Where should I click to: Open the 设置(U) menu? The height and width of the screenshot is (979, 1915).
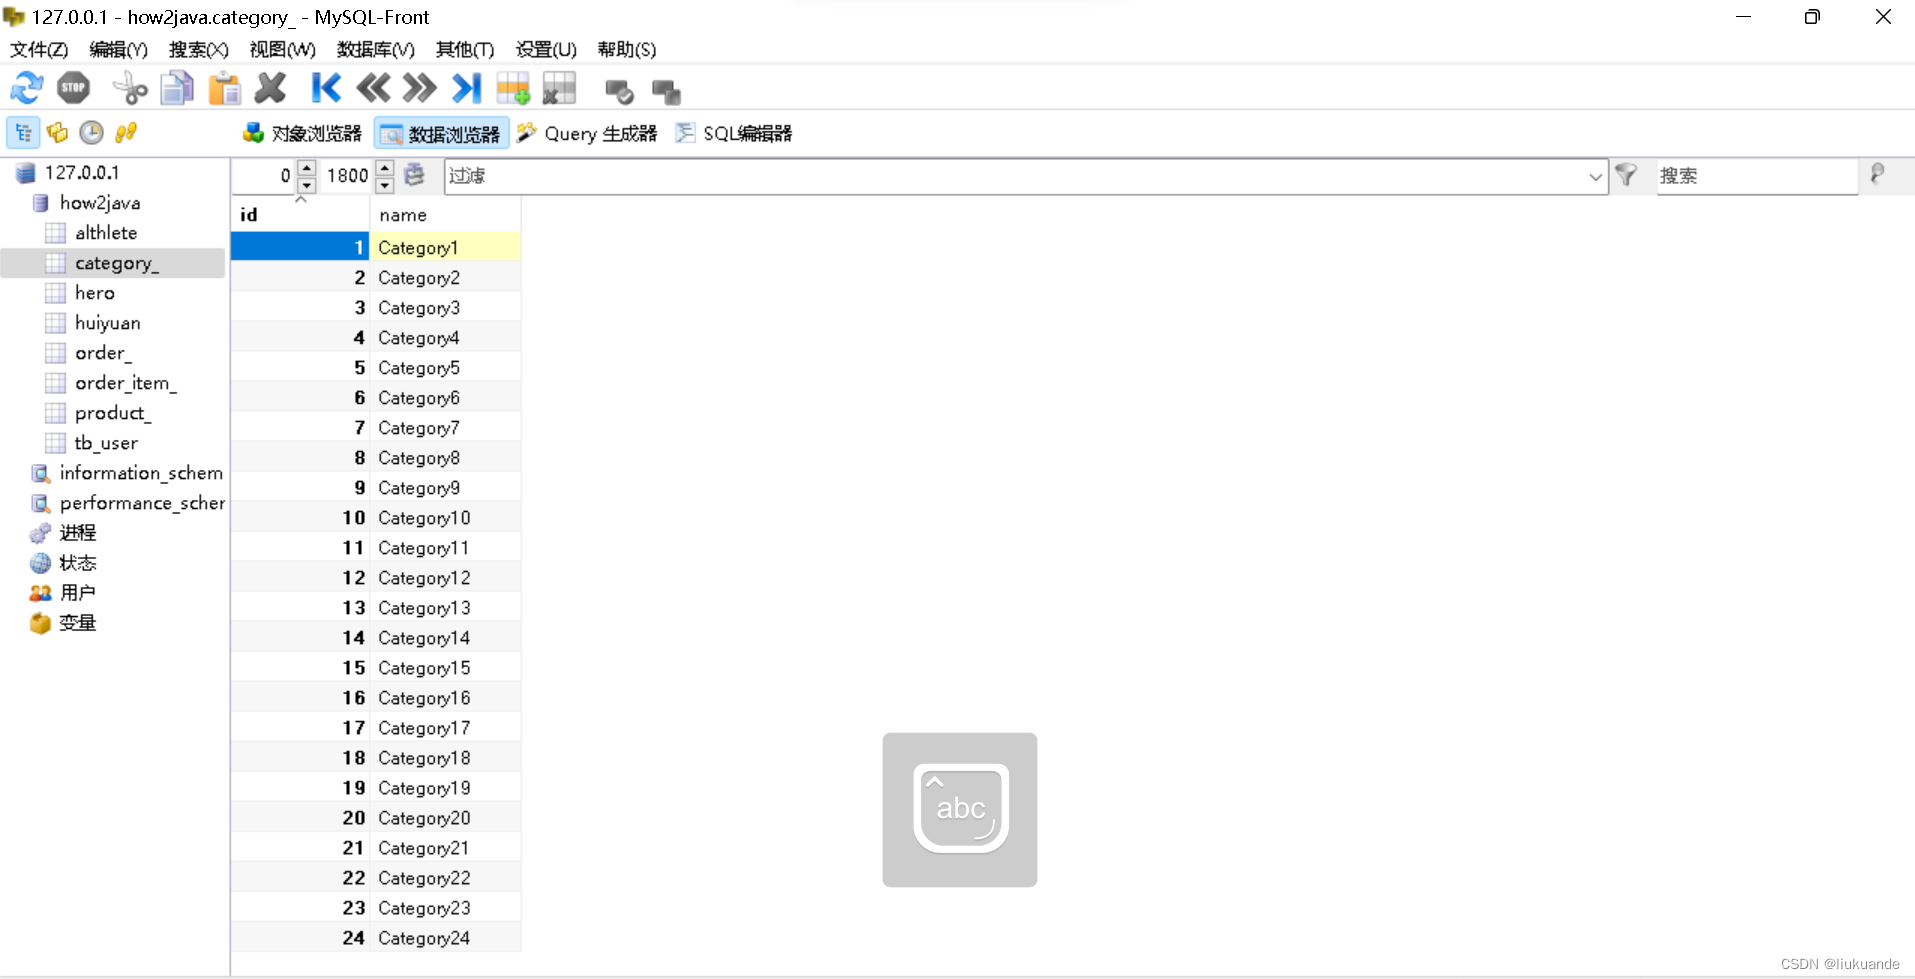(546, 49)
